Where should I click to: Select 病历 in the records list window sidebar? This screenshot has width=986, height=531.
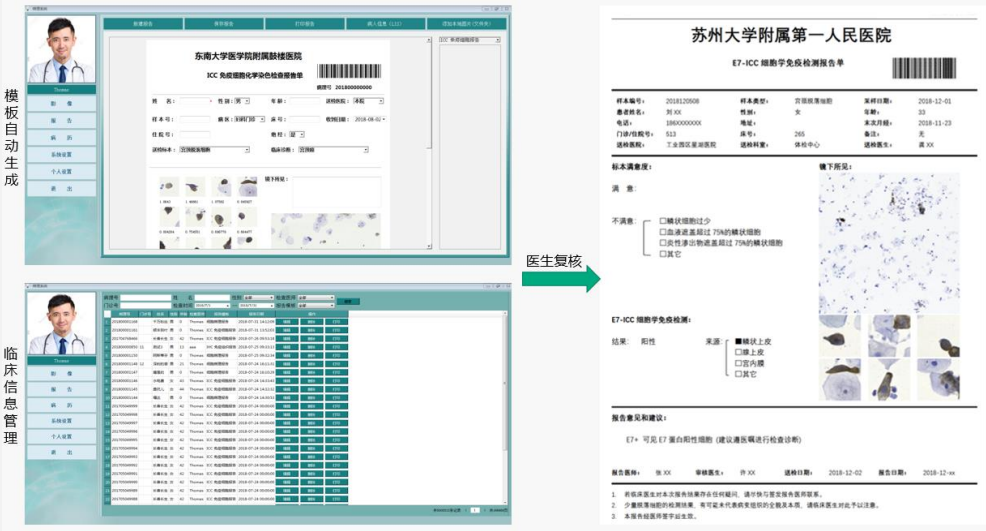click(x=62, y=405)
